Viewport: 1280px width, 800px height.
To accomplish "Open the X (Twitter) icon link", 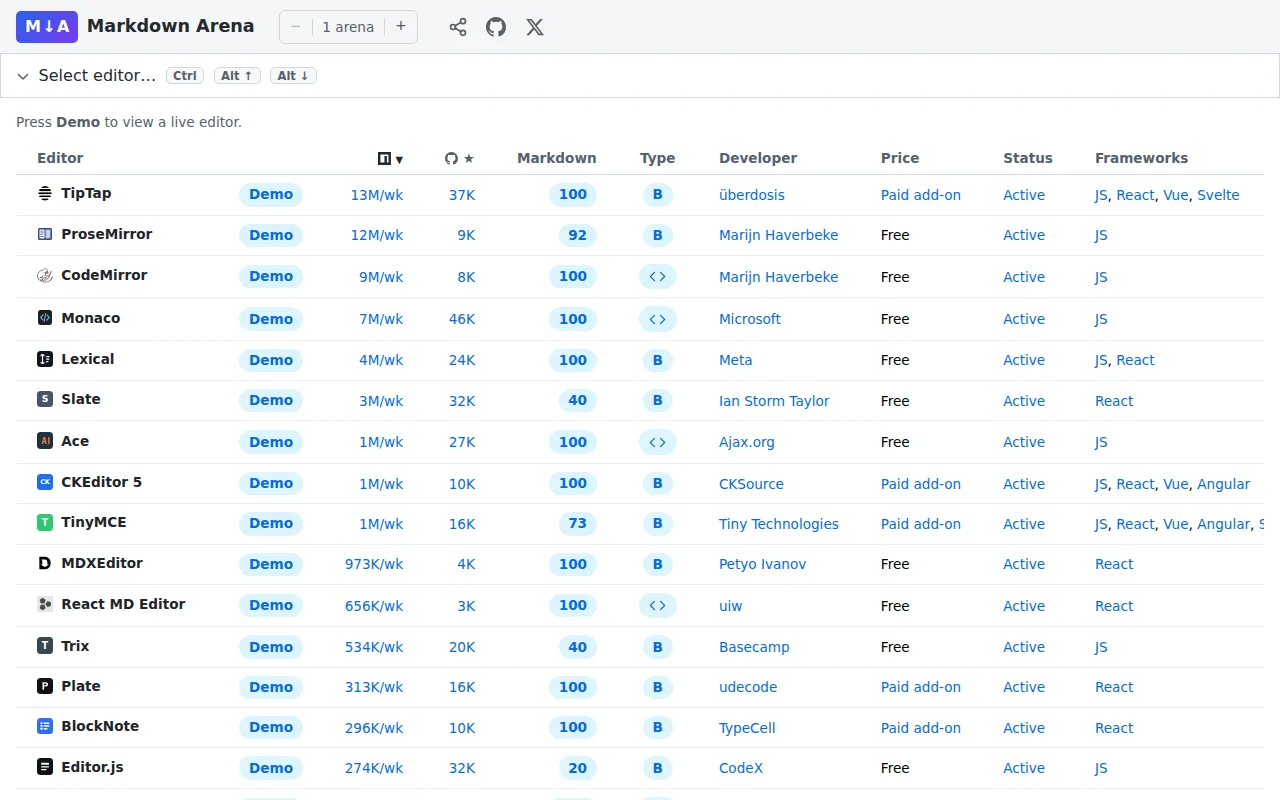I will pyautogui.click(x=535, y=27).
